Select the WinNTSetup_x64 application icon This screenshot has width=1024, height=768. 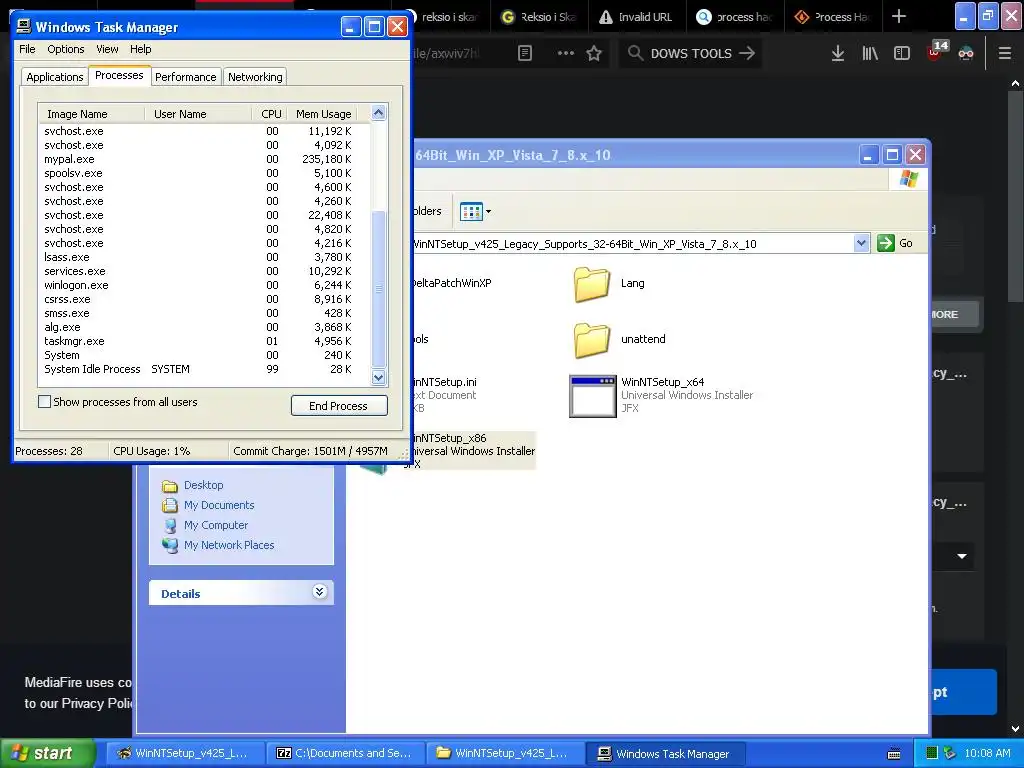click(x=592, y=396)
